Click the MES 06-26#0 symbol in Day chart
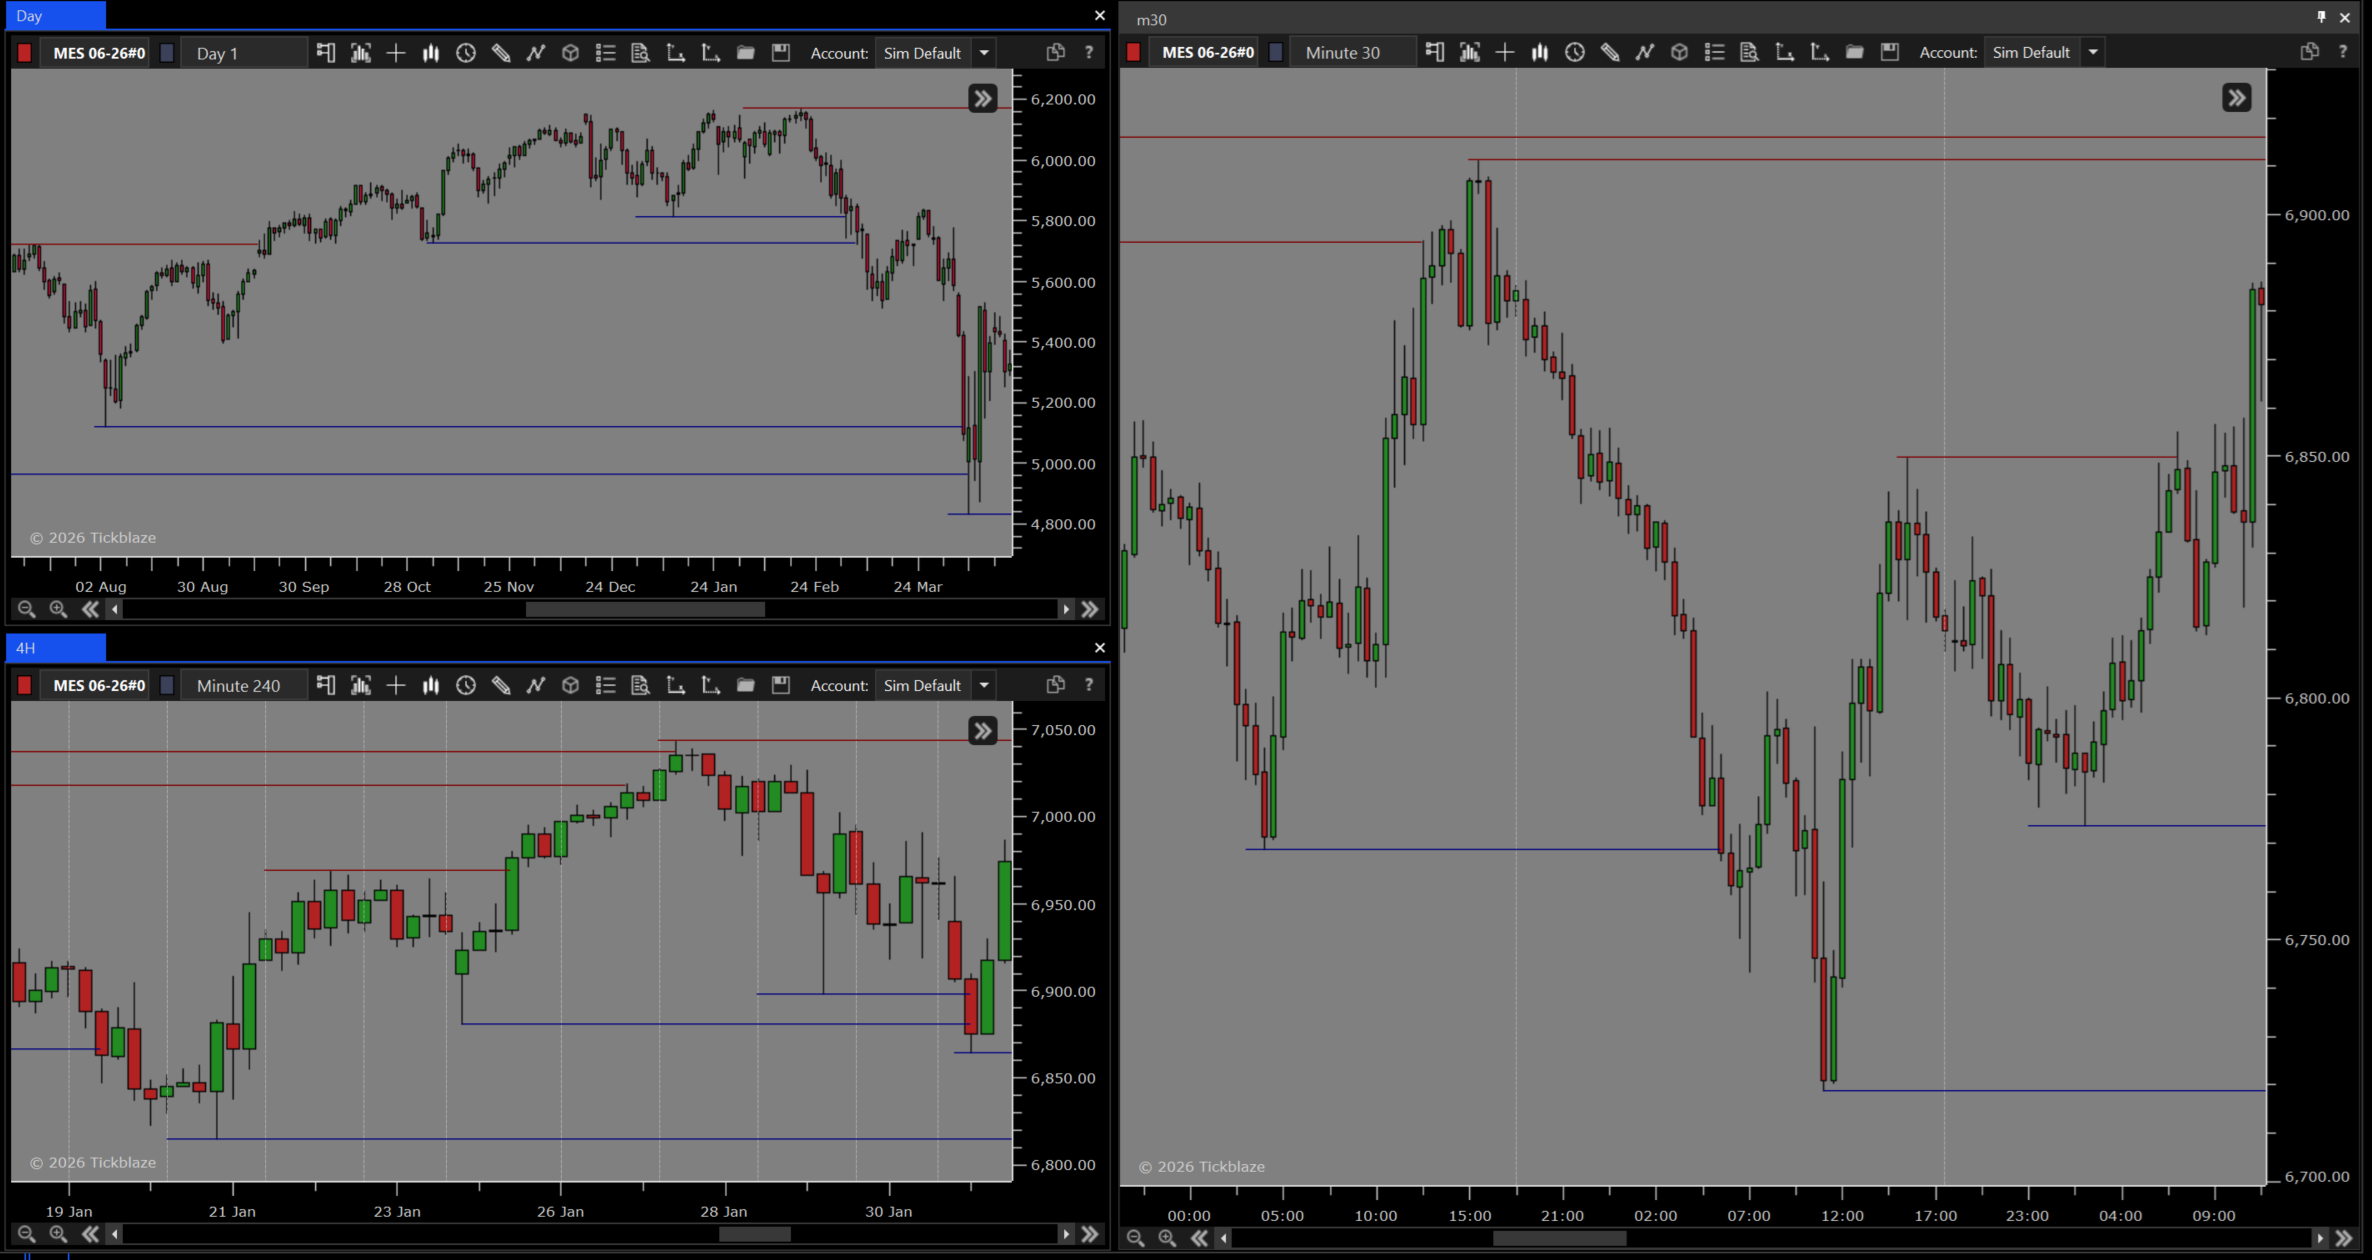 [99, 53]
